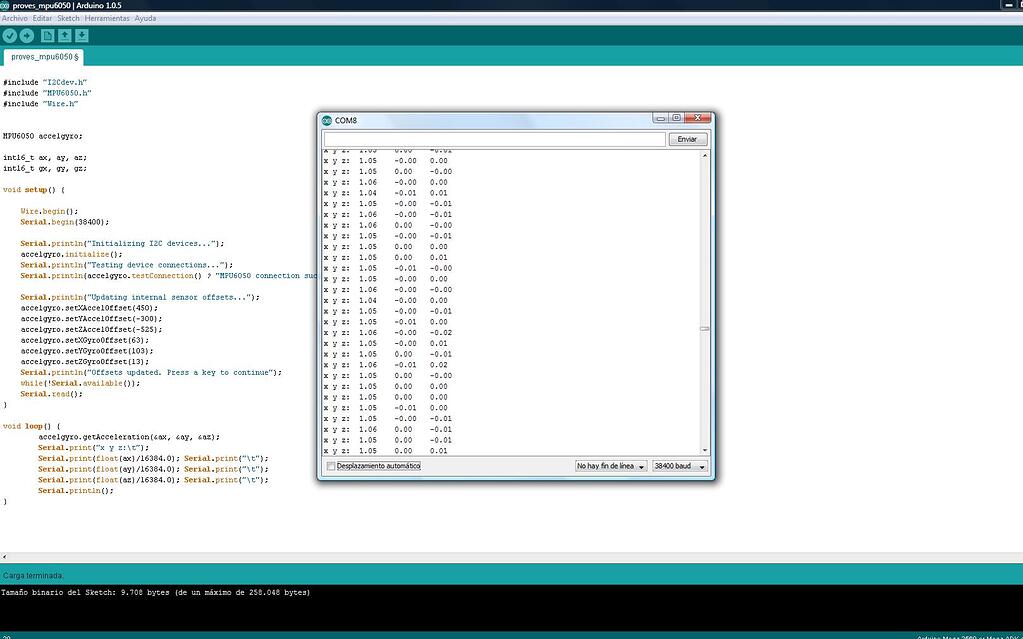Click the 'void loop() {' line
The height and width of the screenshot is (639, 1023).
pyautogui.click(x=31, y=426)
